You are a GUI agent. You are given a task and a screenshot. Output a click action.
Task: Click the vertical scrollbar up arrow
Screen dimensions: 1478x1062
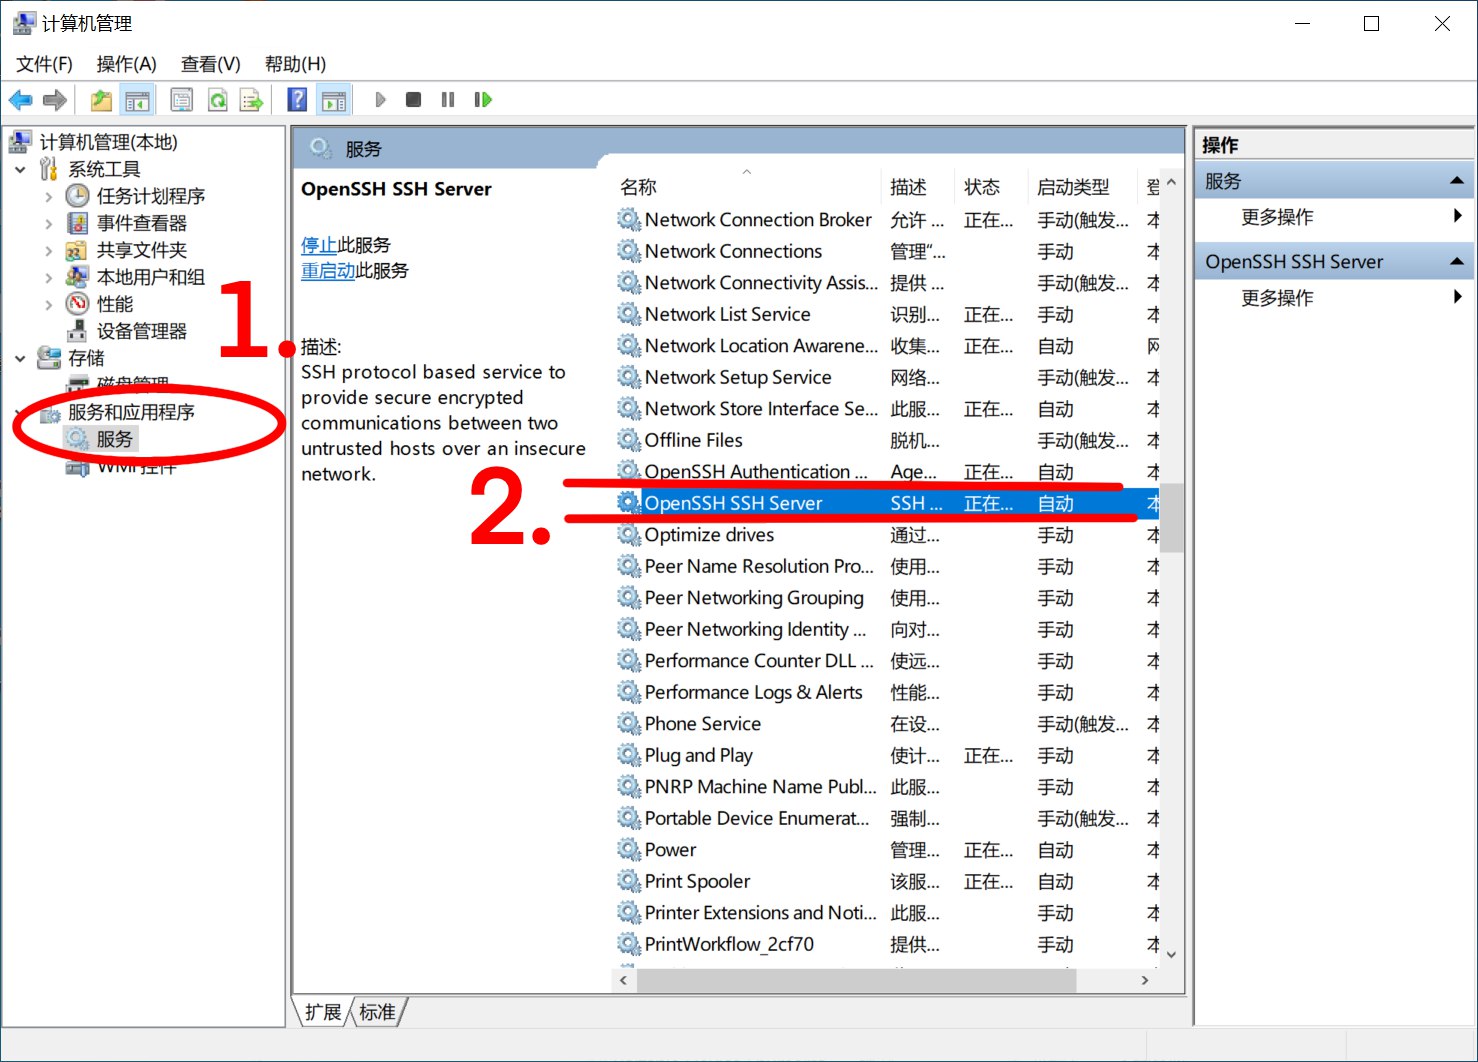(1172, 183)
